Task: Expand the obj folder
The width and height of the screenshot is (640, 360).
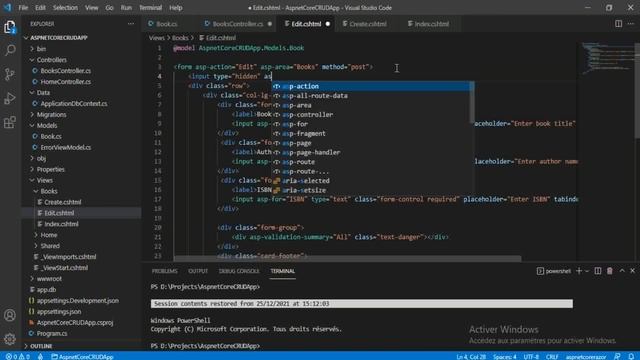Action: [x=41, y=158]
